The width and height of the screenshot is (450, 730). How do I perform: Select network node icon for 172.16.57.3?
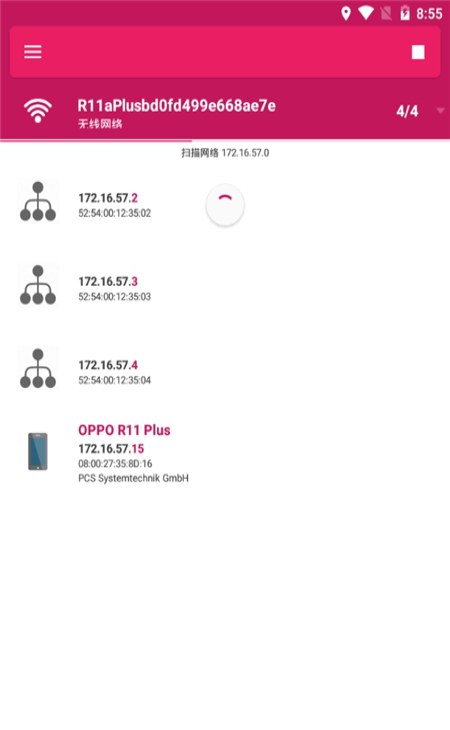click(38, 284)
